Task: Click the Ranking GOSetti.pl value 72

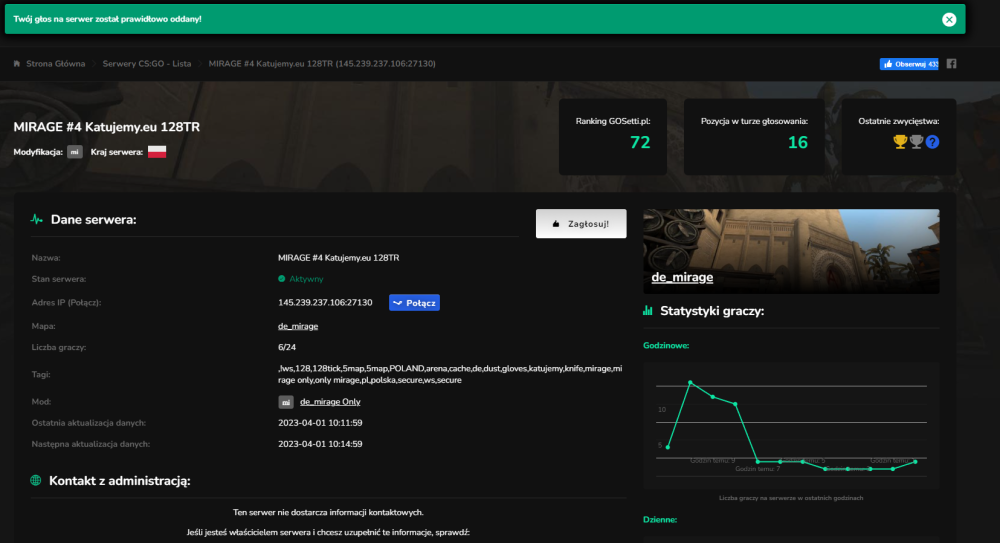Action: [640, 142]
